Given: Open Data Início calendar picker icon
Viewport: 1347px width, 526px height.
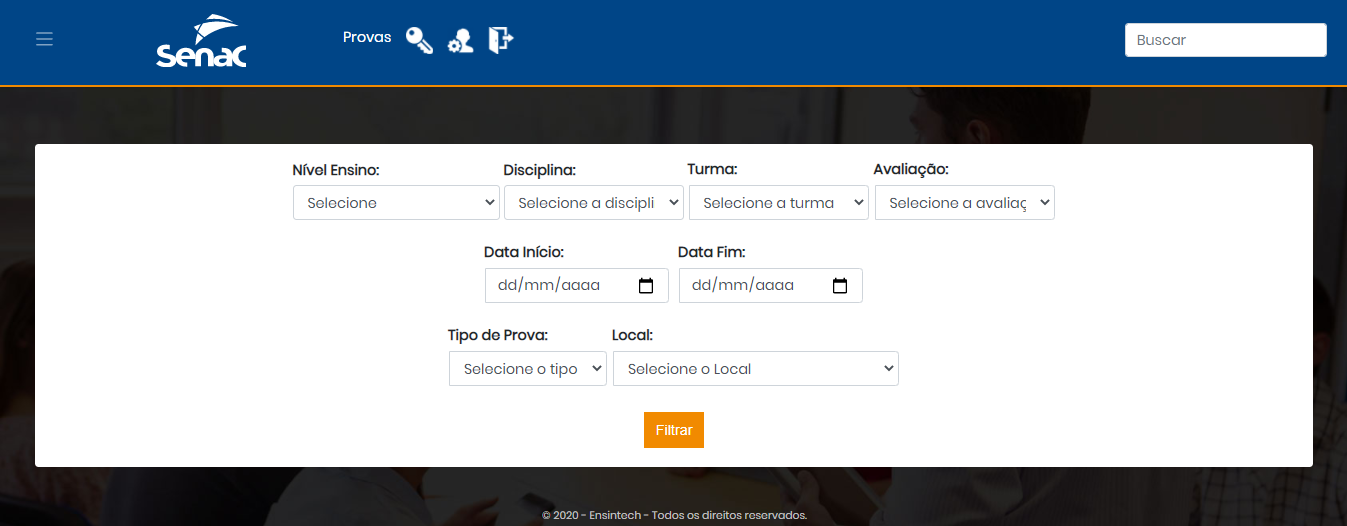Looking at the screenshot, I should (x=646, y=285).
